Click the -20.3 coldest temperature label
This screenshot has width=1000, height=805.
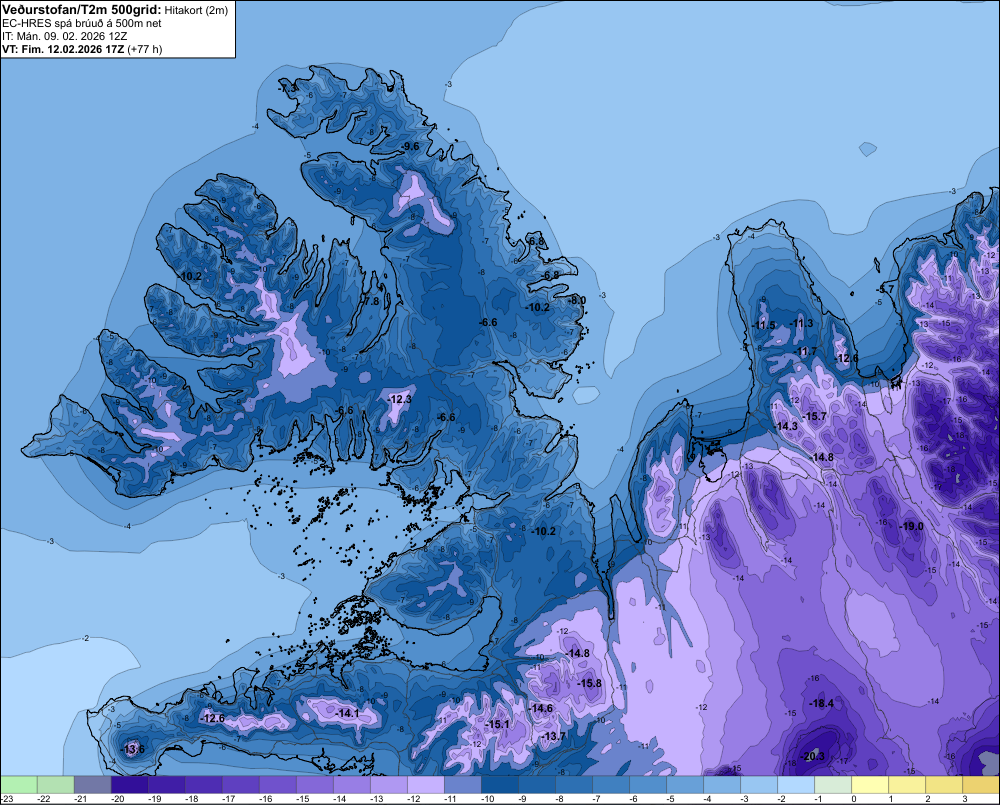pyautogui.click(x=812, y=756)
